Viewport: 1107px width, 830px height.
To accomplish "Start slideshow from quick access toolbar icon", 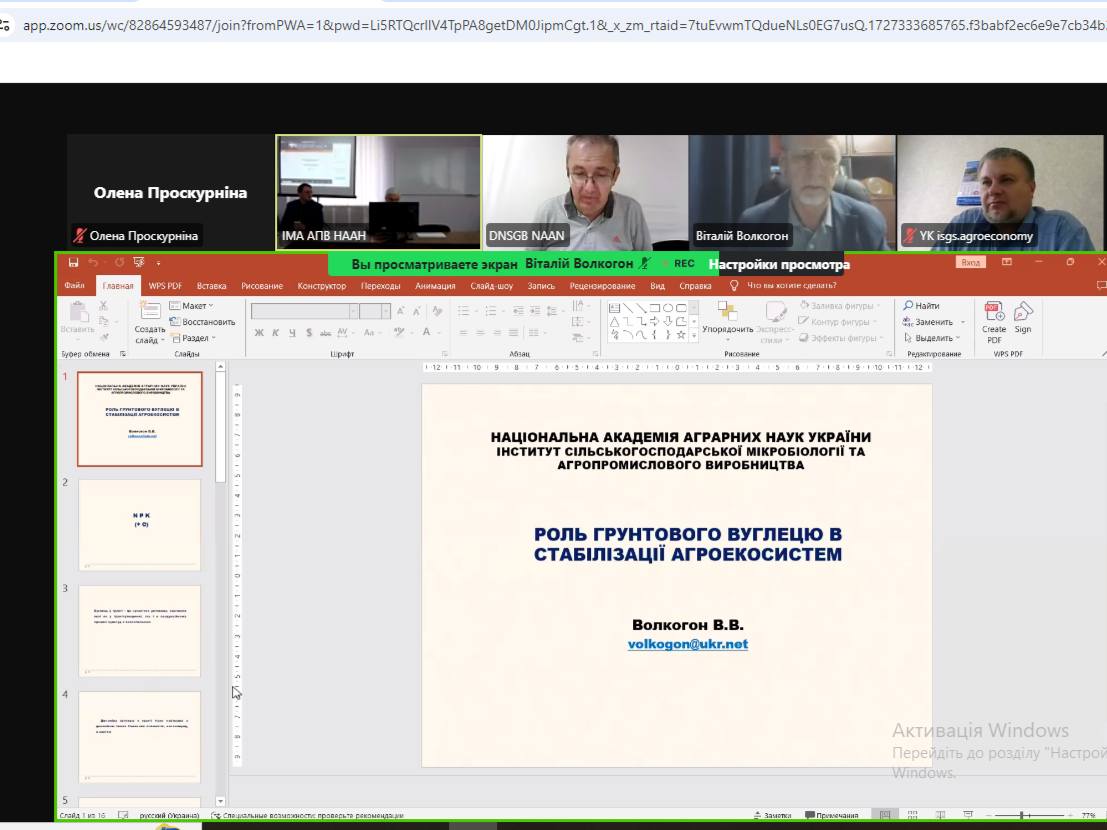I will (139, 263).
